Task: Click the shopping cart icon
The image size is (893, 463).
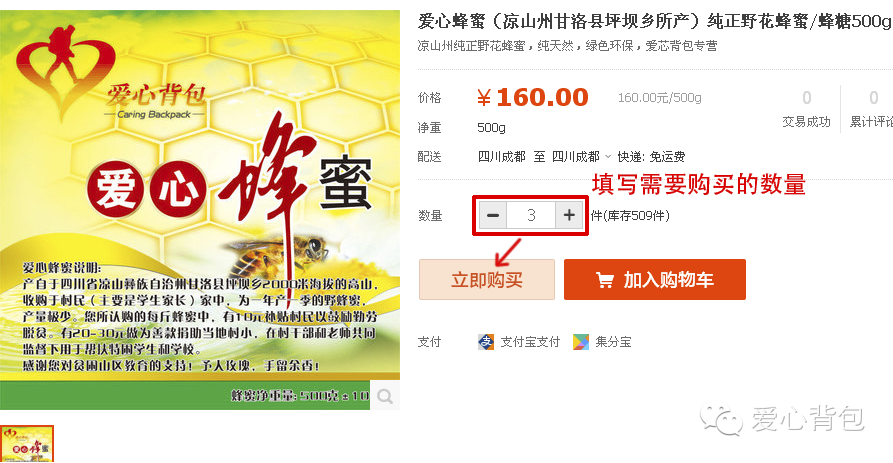Action: 604,280
